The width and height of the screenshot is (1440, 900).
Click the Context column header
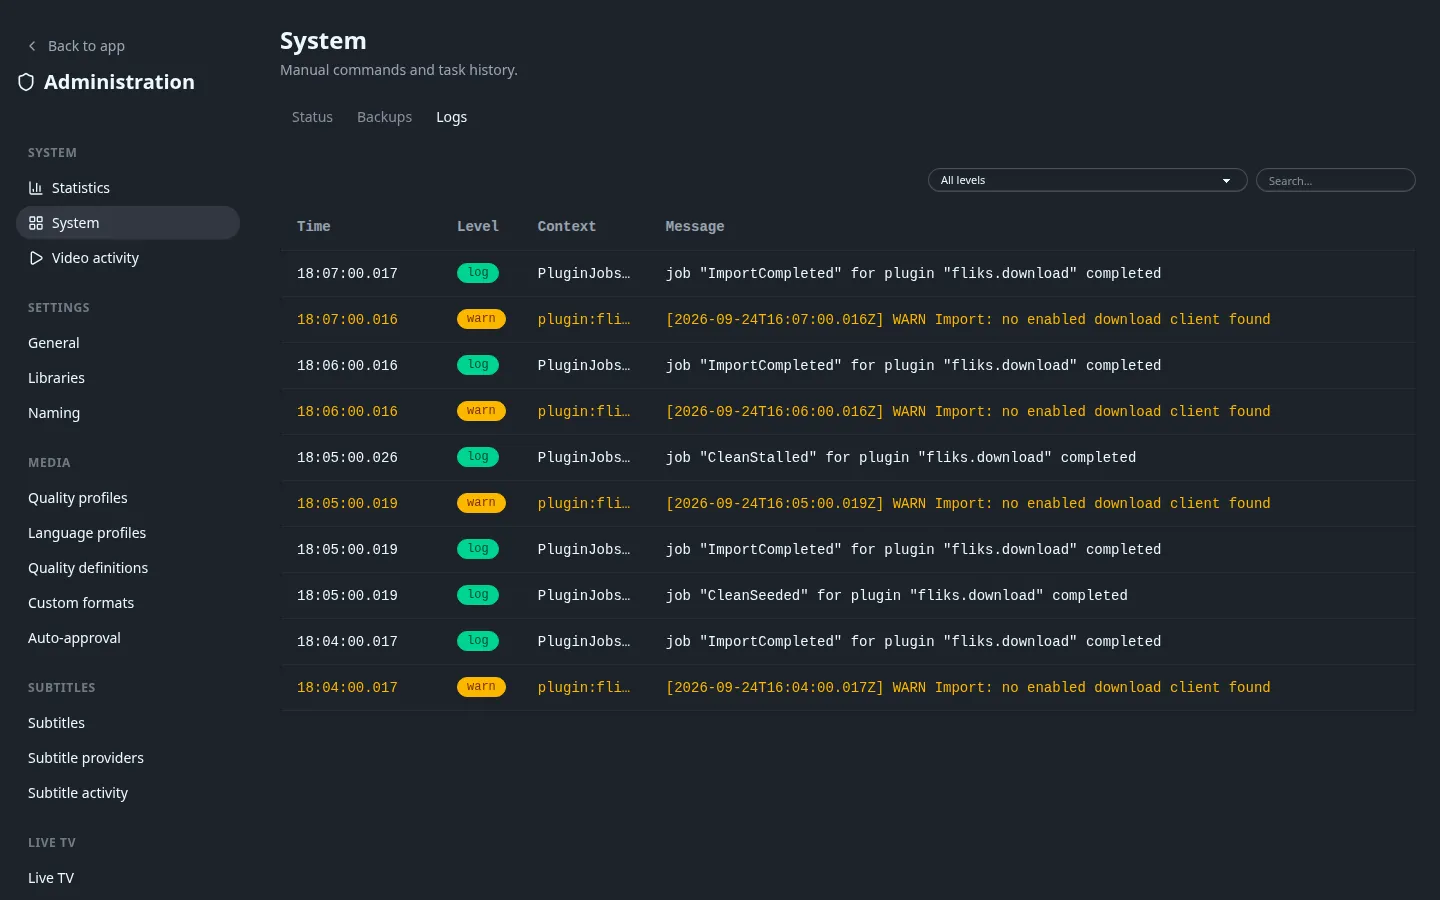566,227
